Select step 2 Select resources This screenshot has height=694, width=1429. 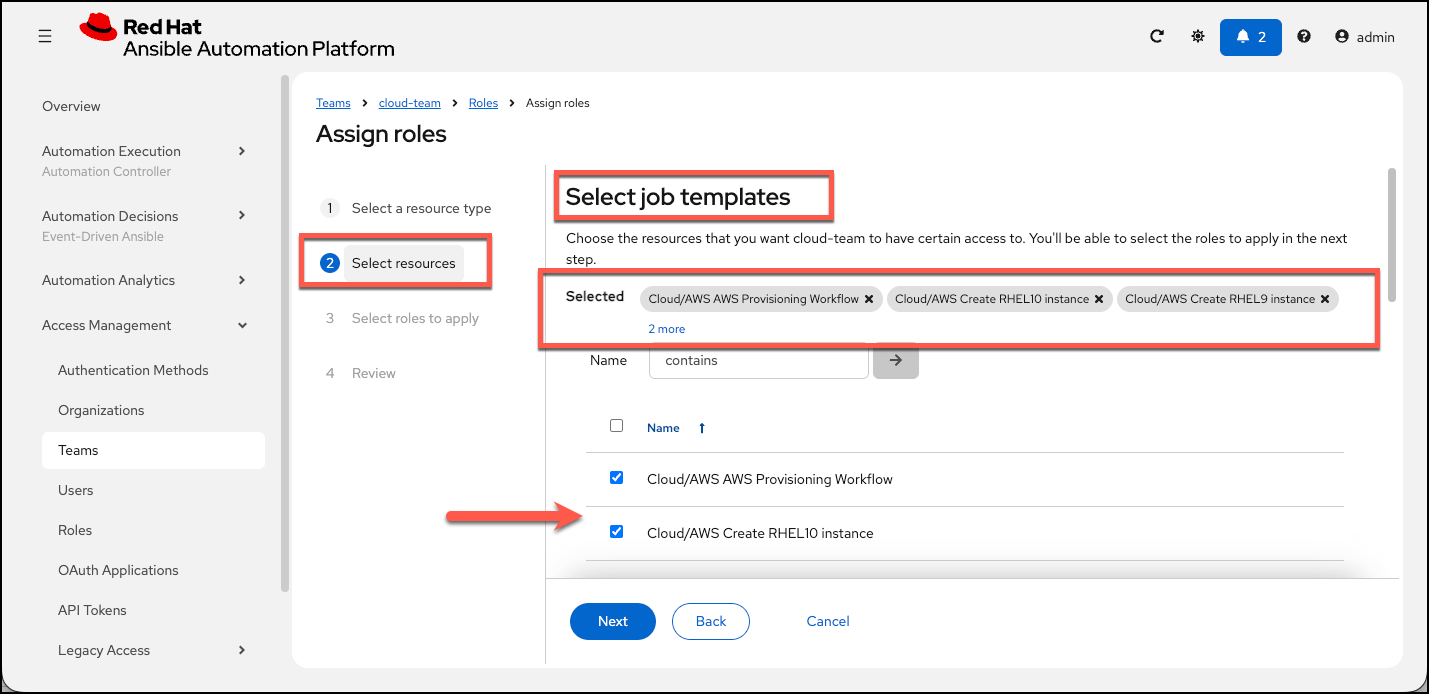coord(392,263)
